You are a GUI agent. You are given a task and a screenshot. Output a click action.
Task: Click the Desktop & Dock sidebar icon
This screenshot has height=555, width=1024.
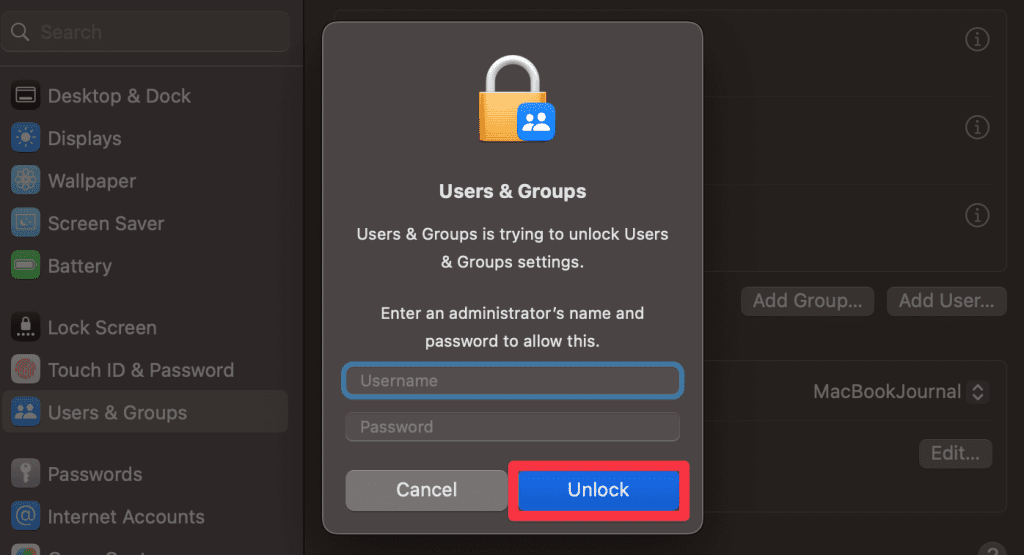25,96
